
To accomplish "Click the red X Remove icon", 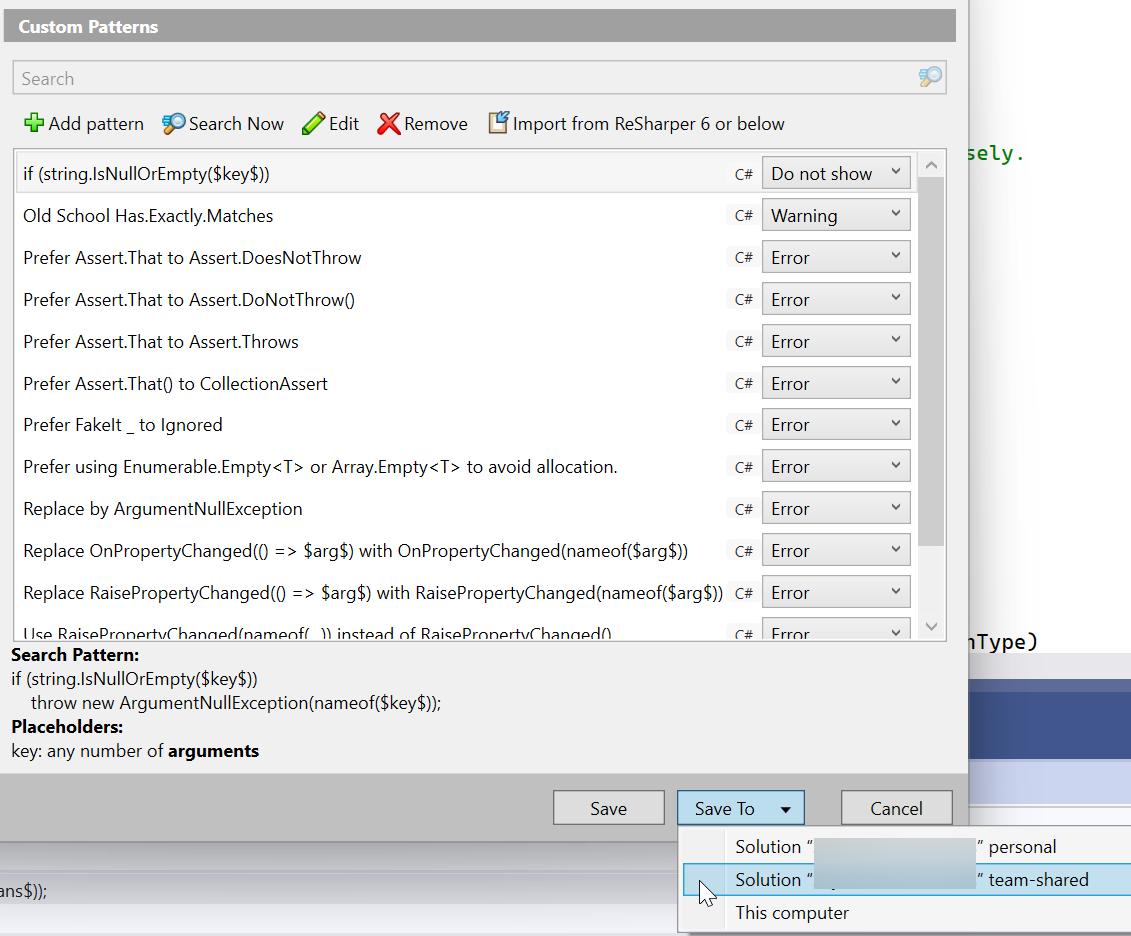I will (389, 123).
